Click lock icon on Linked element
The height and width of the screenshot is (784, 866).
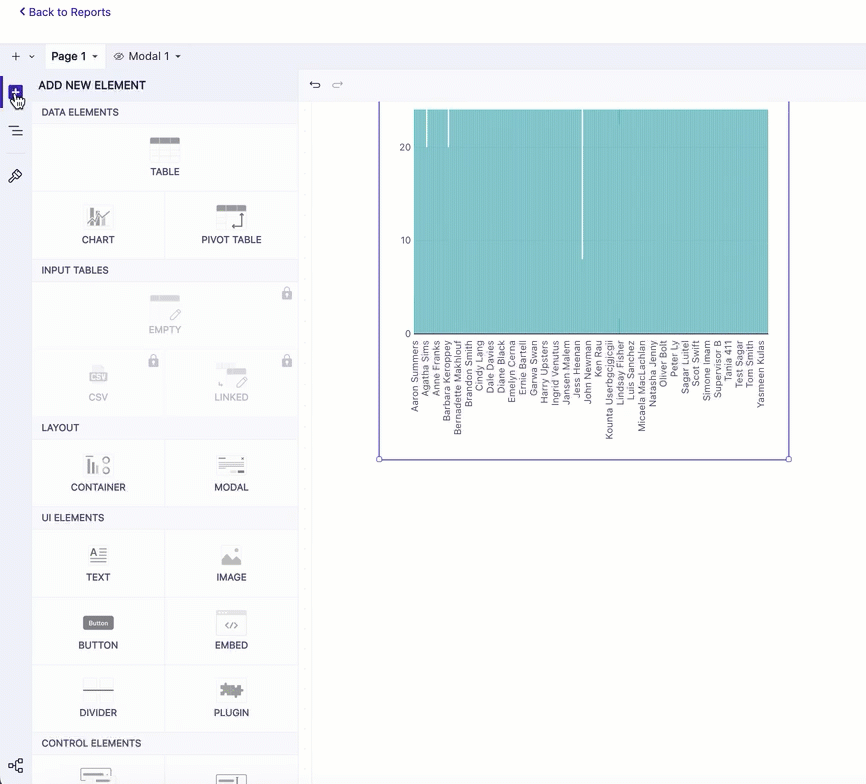pyautogui.click(x=287, y=361)
